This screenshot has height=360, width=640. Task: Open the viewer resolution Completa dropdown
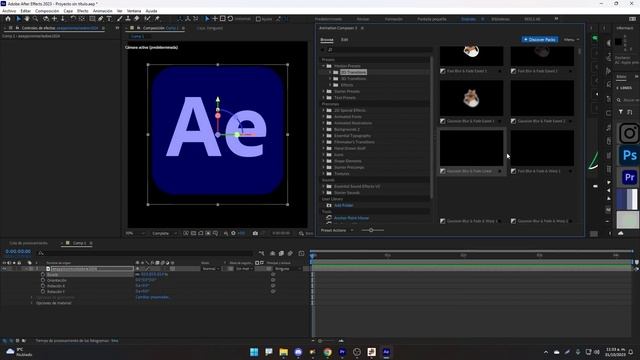pos(164,233)
